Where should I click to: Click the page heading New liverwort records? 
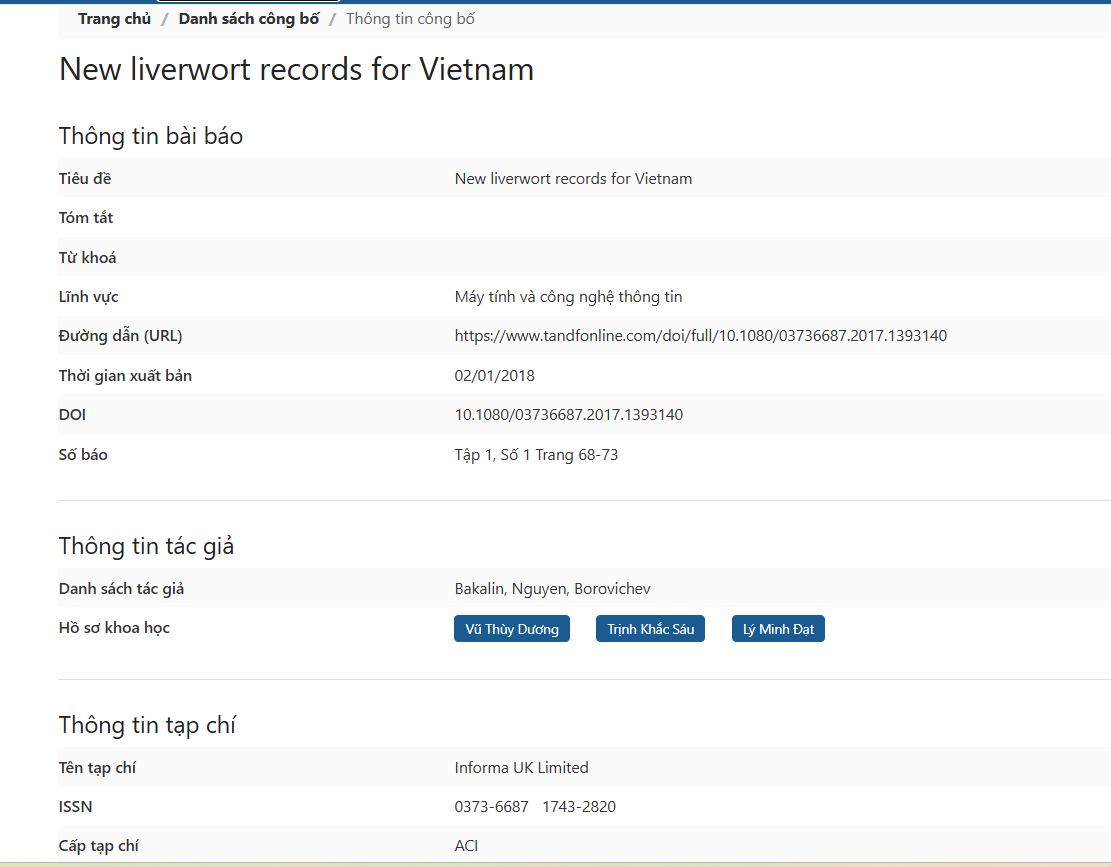click(296, 69)
